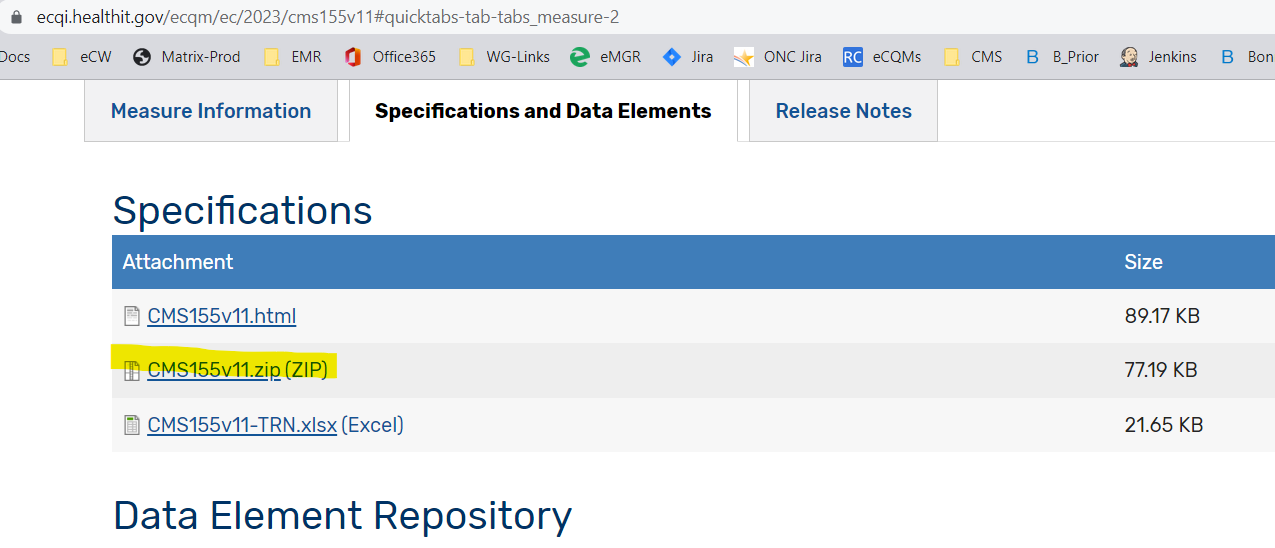Open the Jira bookmark diamond icon
Screen dimensions: 1275x548
pos(672,57)
